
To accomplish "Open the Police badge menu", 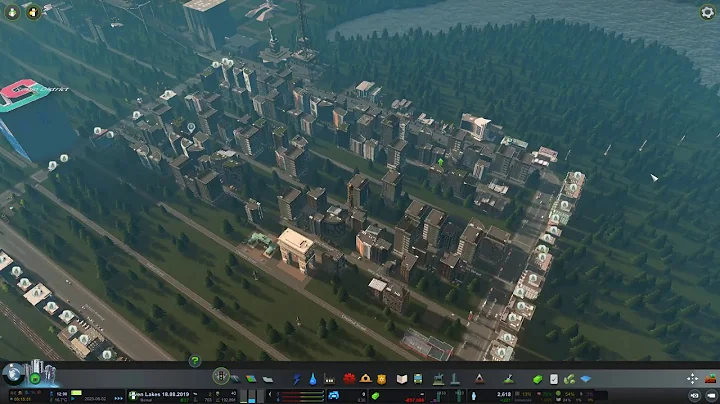I will (382, 379).
